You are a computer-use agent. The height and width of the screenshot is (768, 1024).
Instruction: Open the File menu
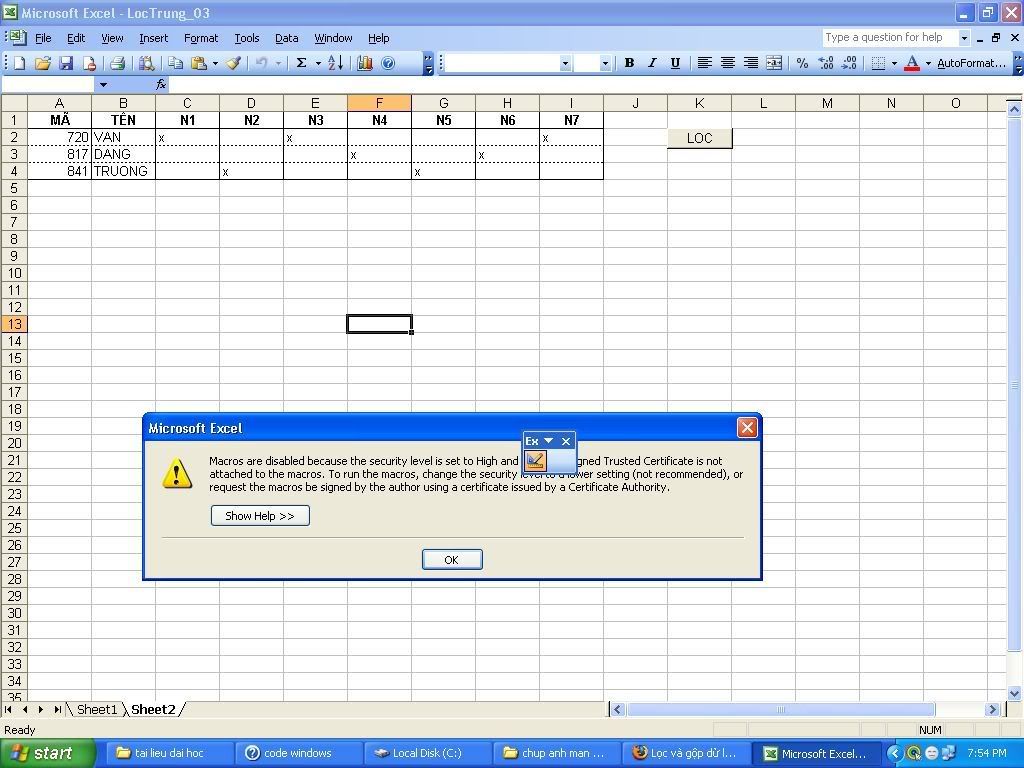(42, 38)
